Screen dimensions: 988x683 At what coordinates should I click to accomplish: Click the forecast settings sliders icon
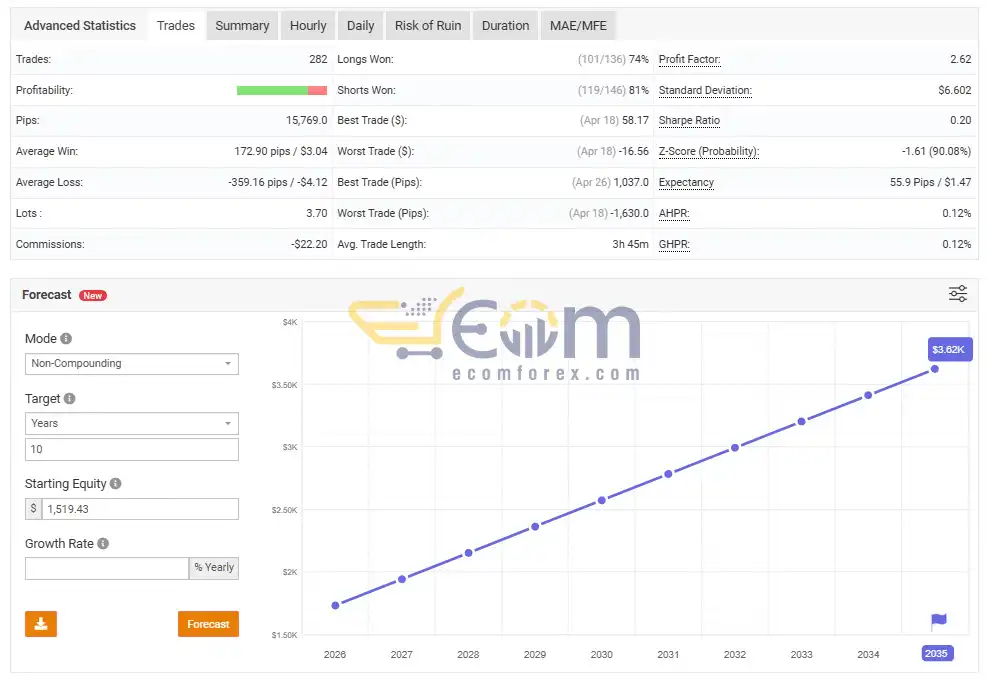(x=958, y=294)
